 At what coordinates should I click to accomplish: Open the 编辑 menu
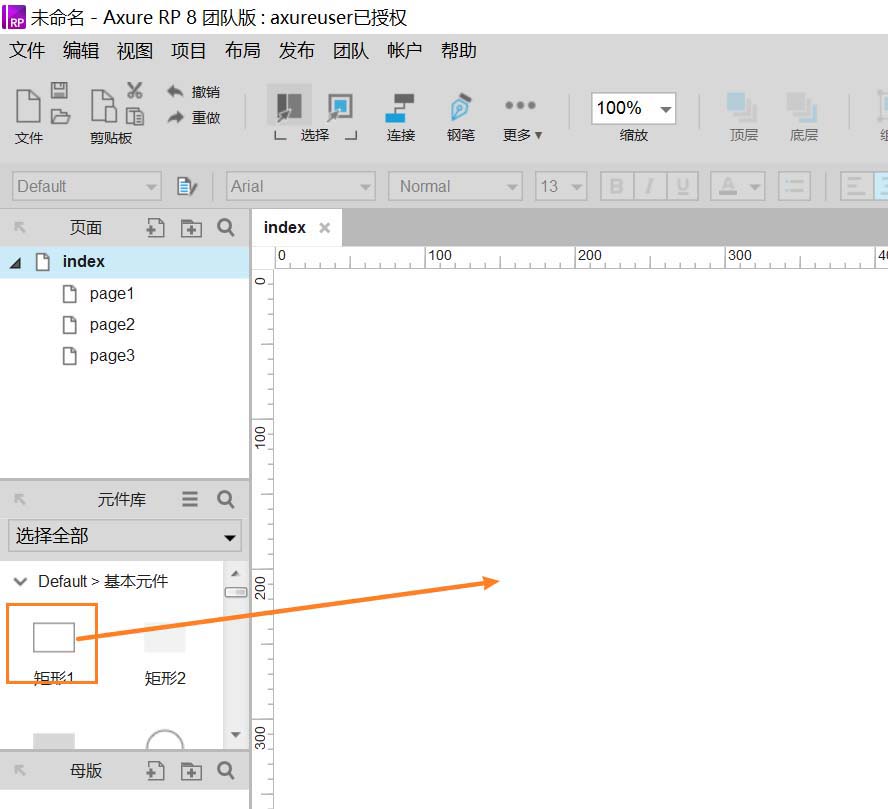(x=81, y=50)
